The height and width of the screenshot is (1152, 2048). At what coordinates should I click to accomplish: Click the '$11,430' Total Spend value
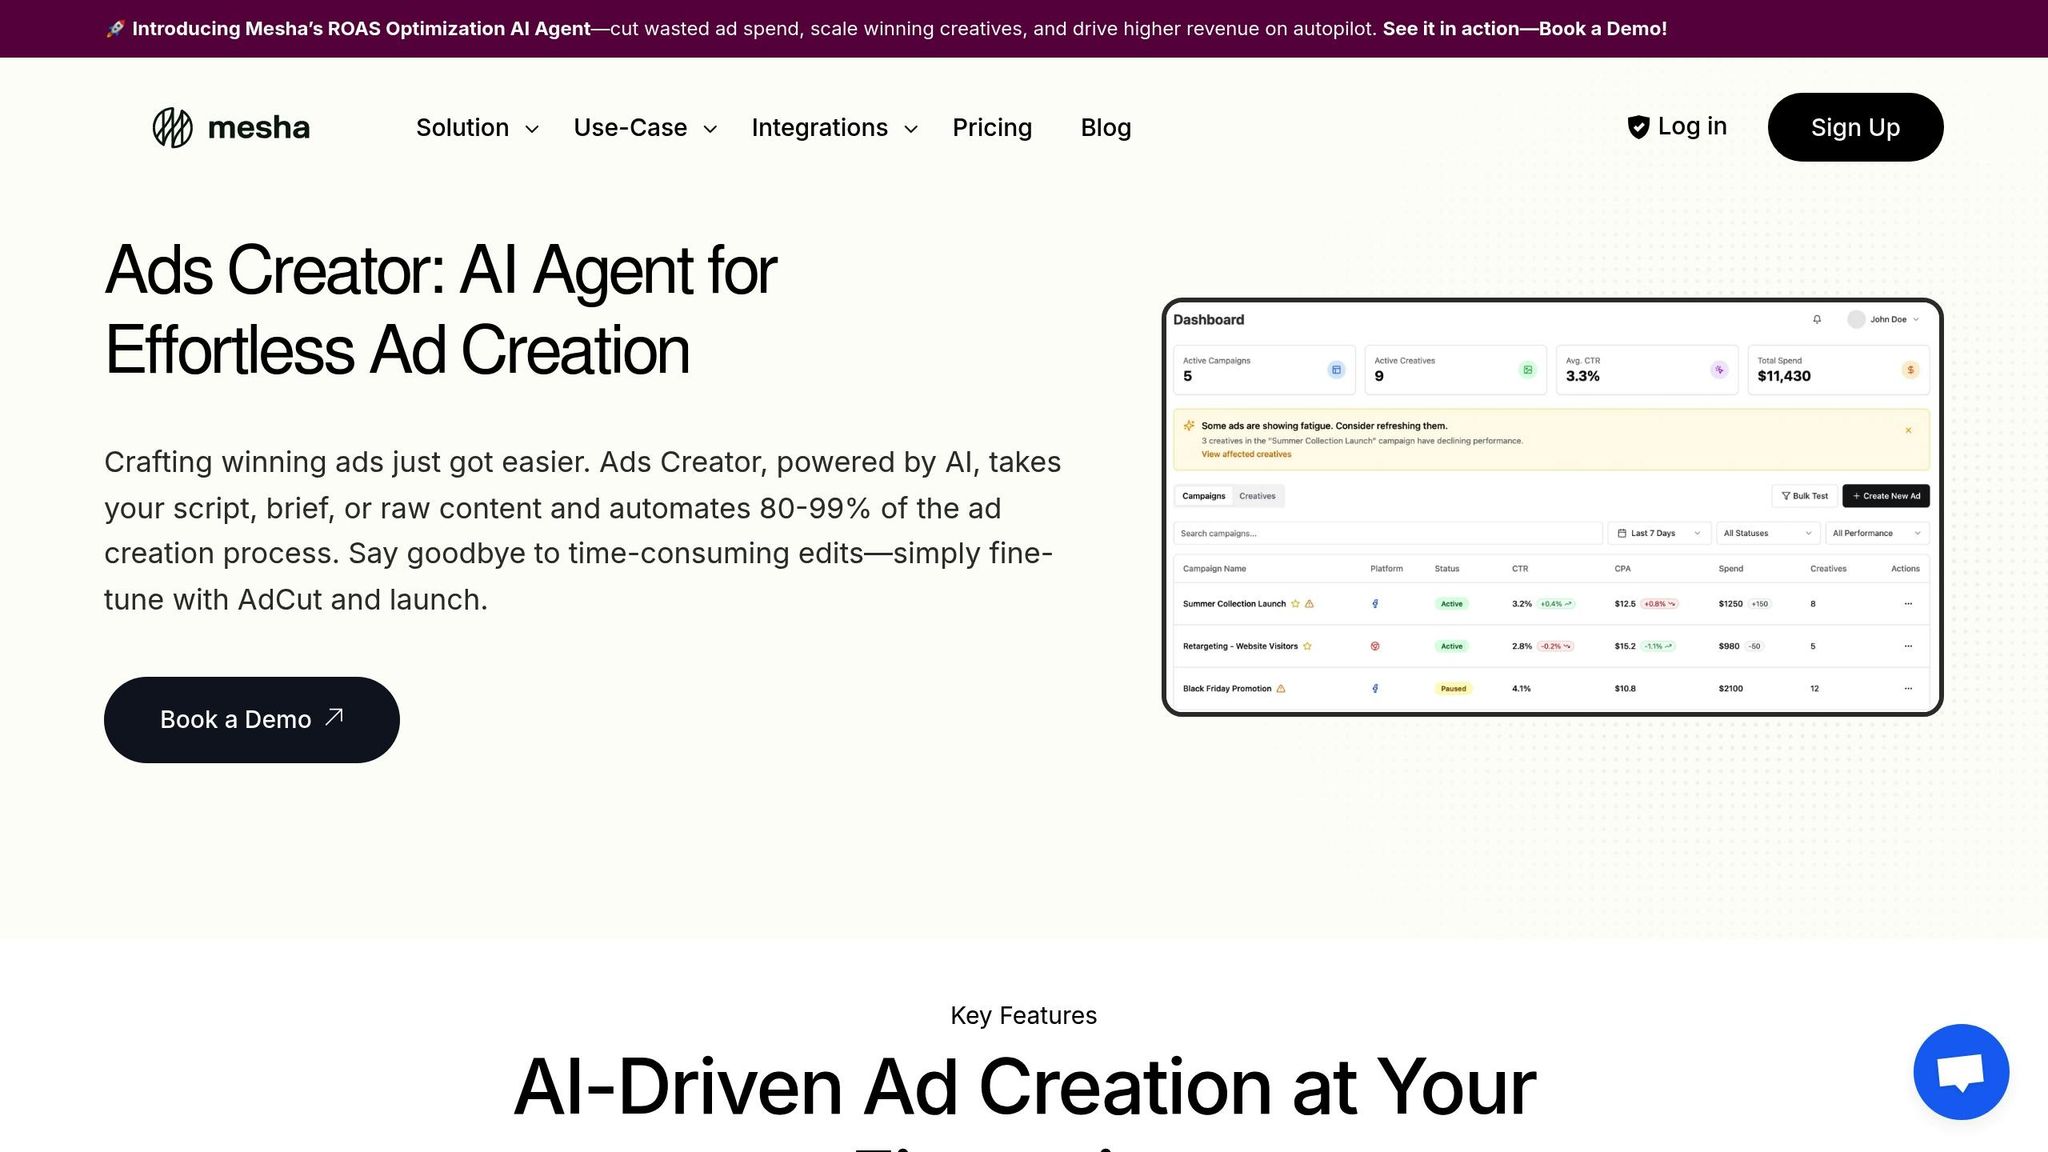(1784, 377)
